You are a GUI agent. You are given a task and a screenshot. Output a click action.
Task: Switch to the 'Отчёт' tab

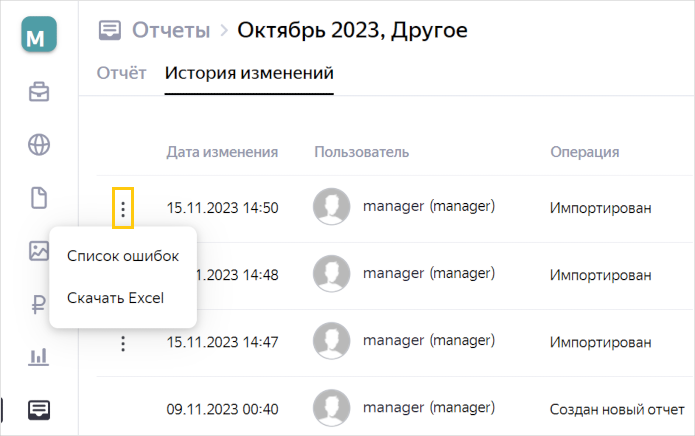[121, 73]
